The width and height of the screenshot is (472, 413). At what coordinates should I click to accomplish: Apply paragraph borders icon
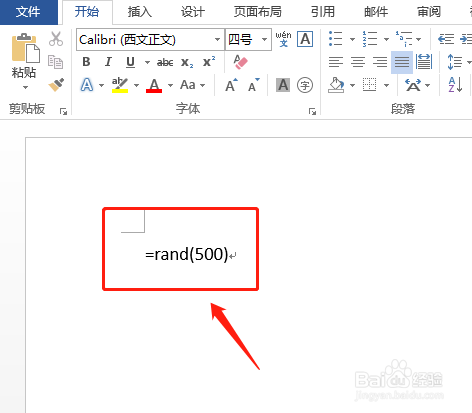(369, 85)
